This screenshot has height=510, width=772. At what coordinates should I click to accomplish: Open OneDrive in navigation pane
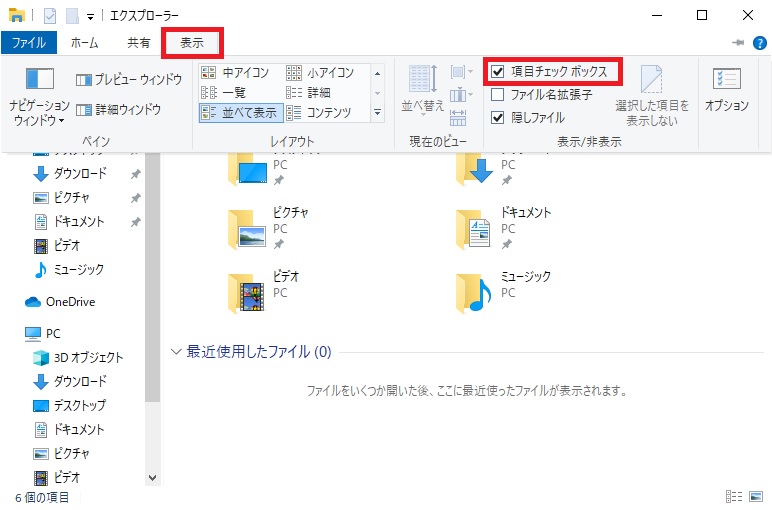tap(60, 302)
